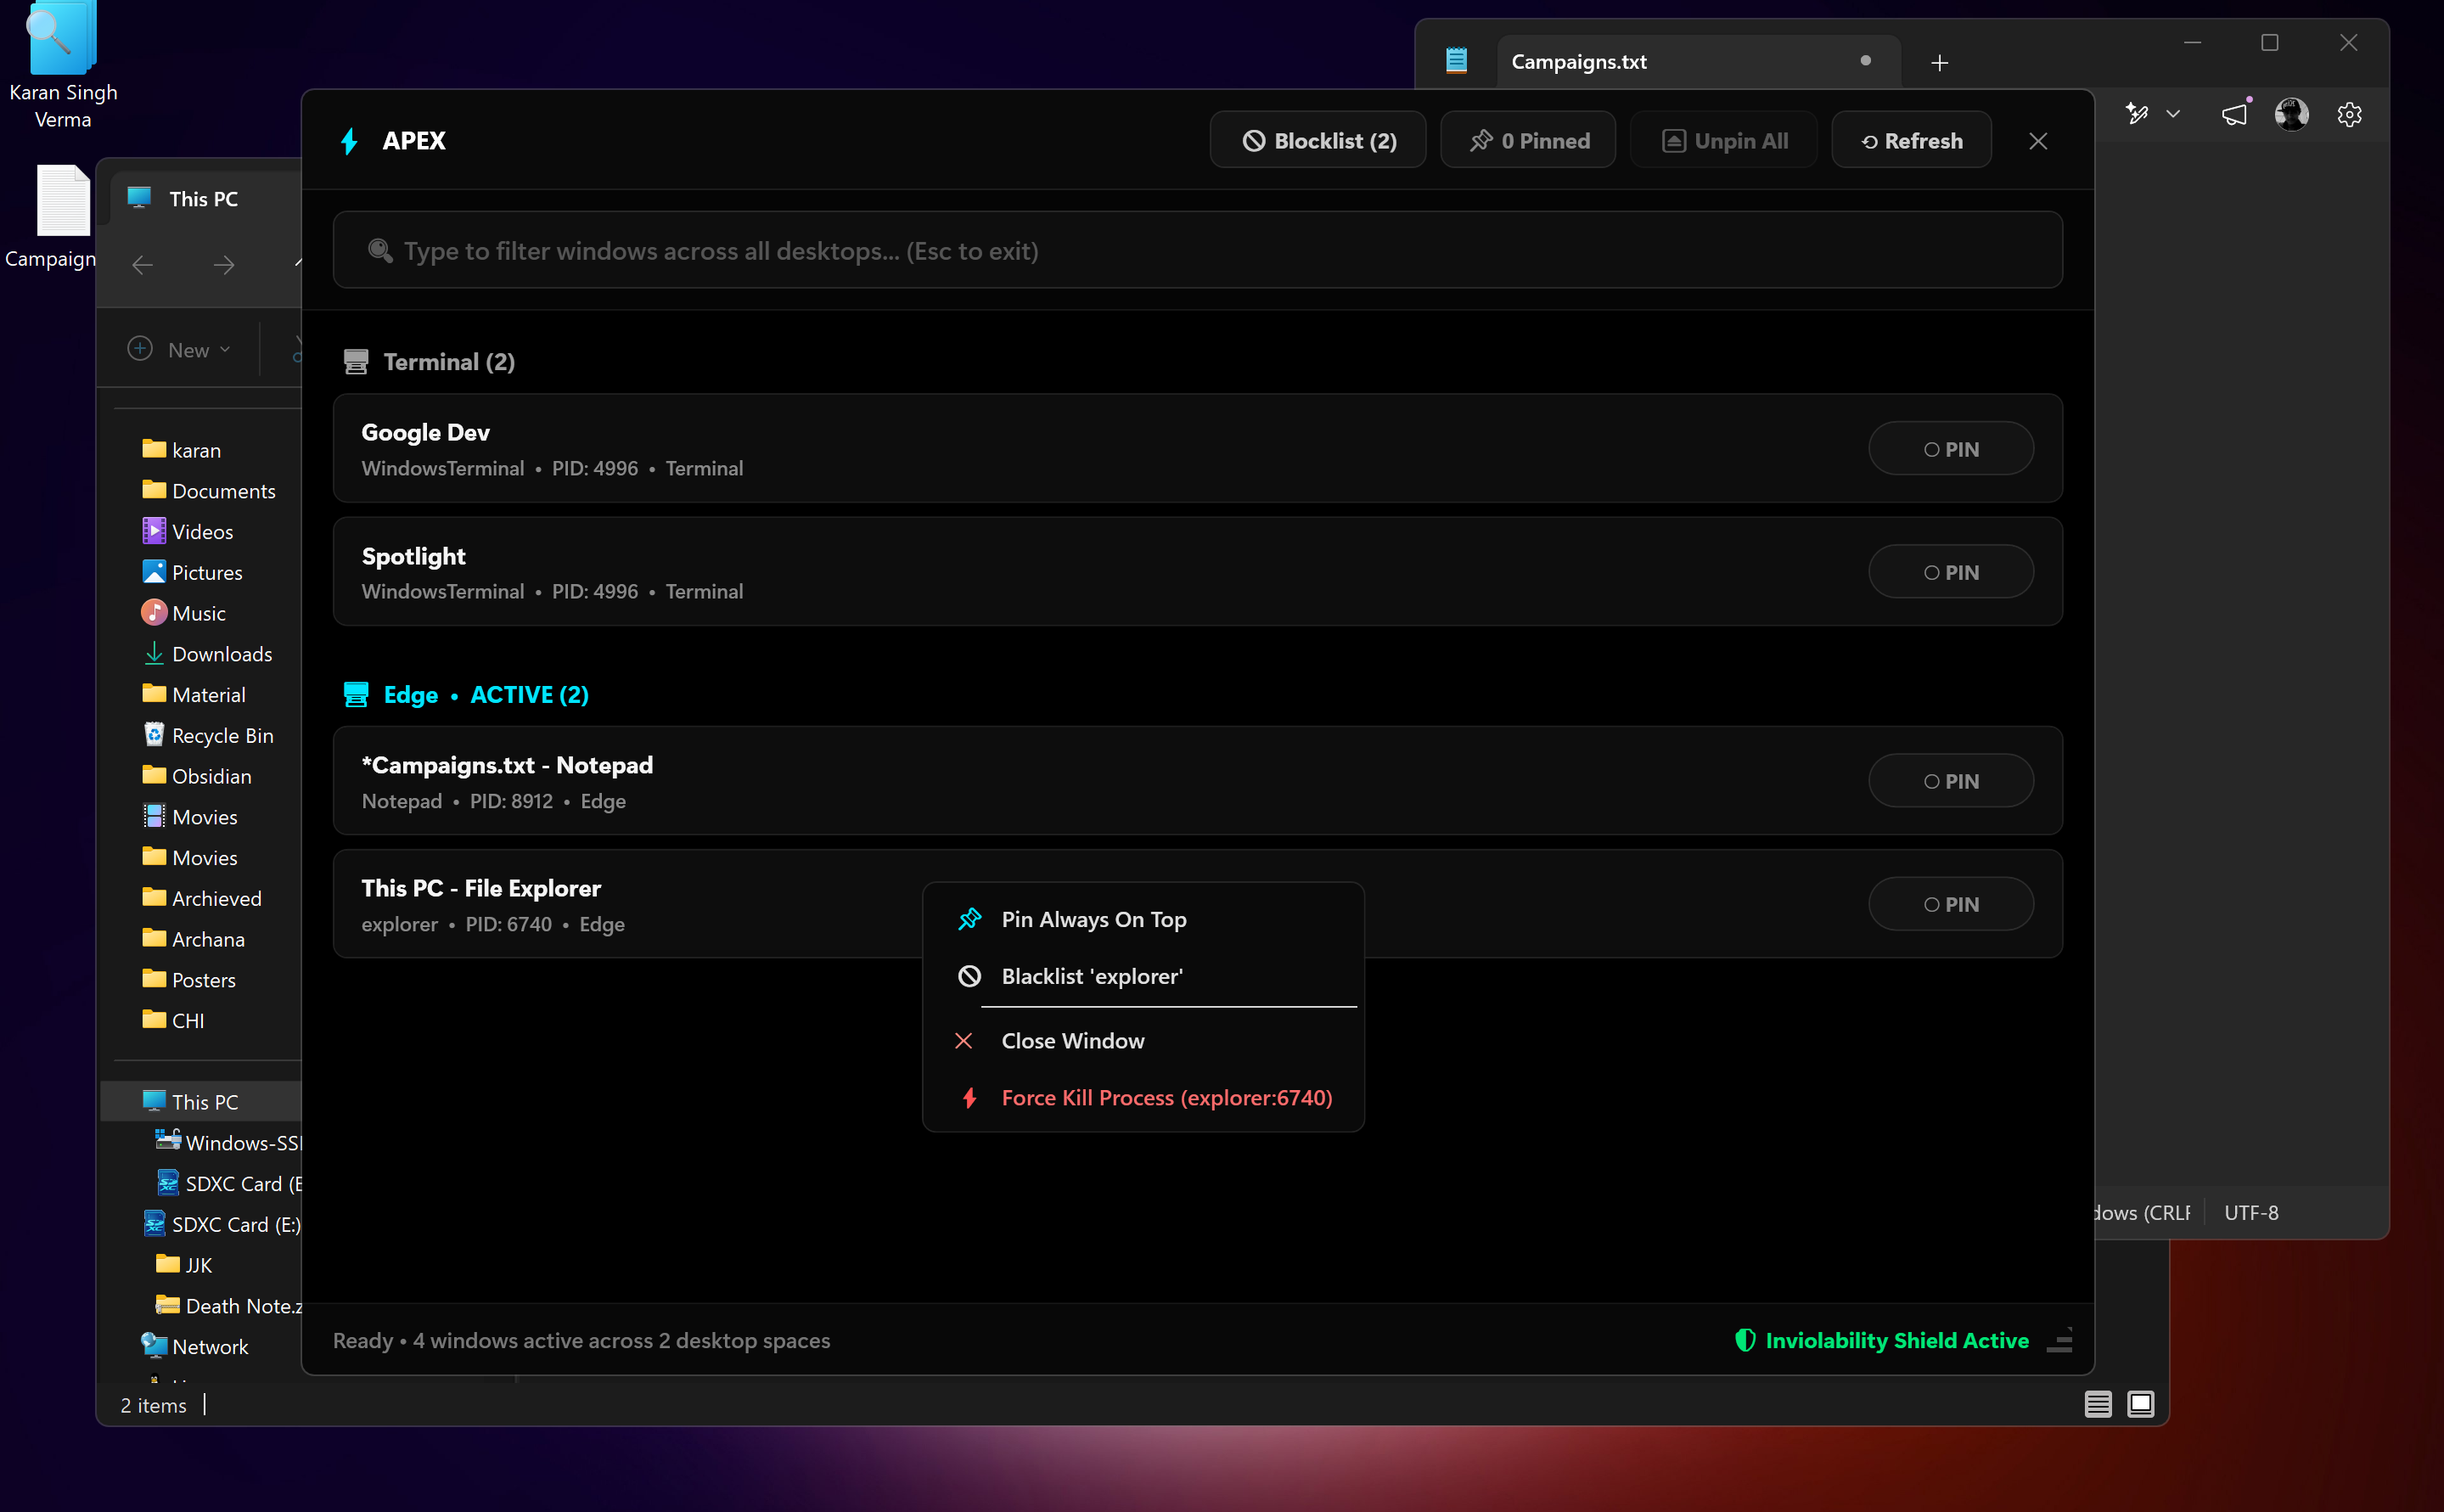This screenshot has height=1512, width=2444.
Task: Switch Explorer to large icons view
Action: [x=2140, y=1404]
